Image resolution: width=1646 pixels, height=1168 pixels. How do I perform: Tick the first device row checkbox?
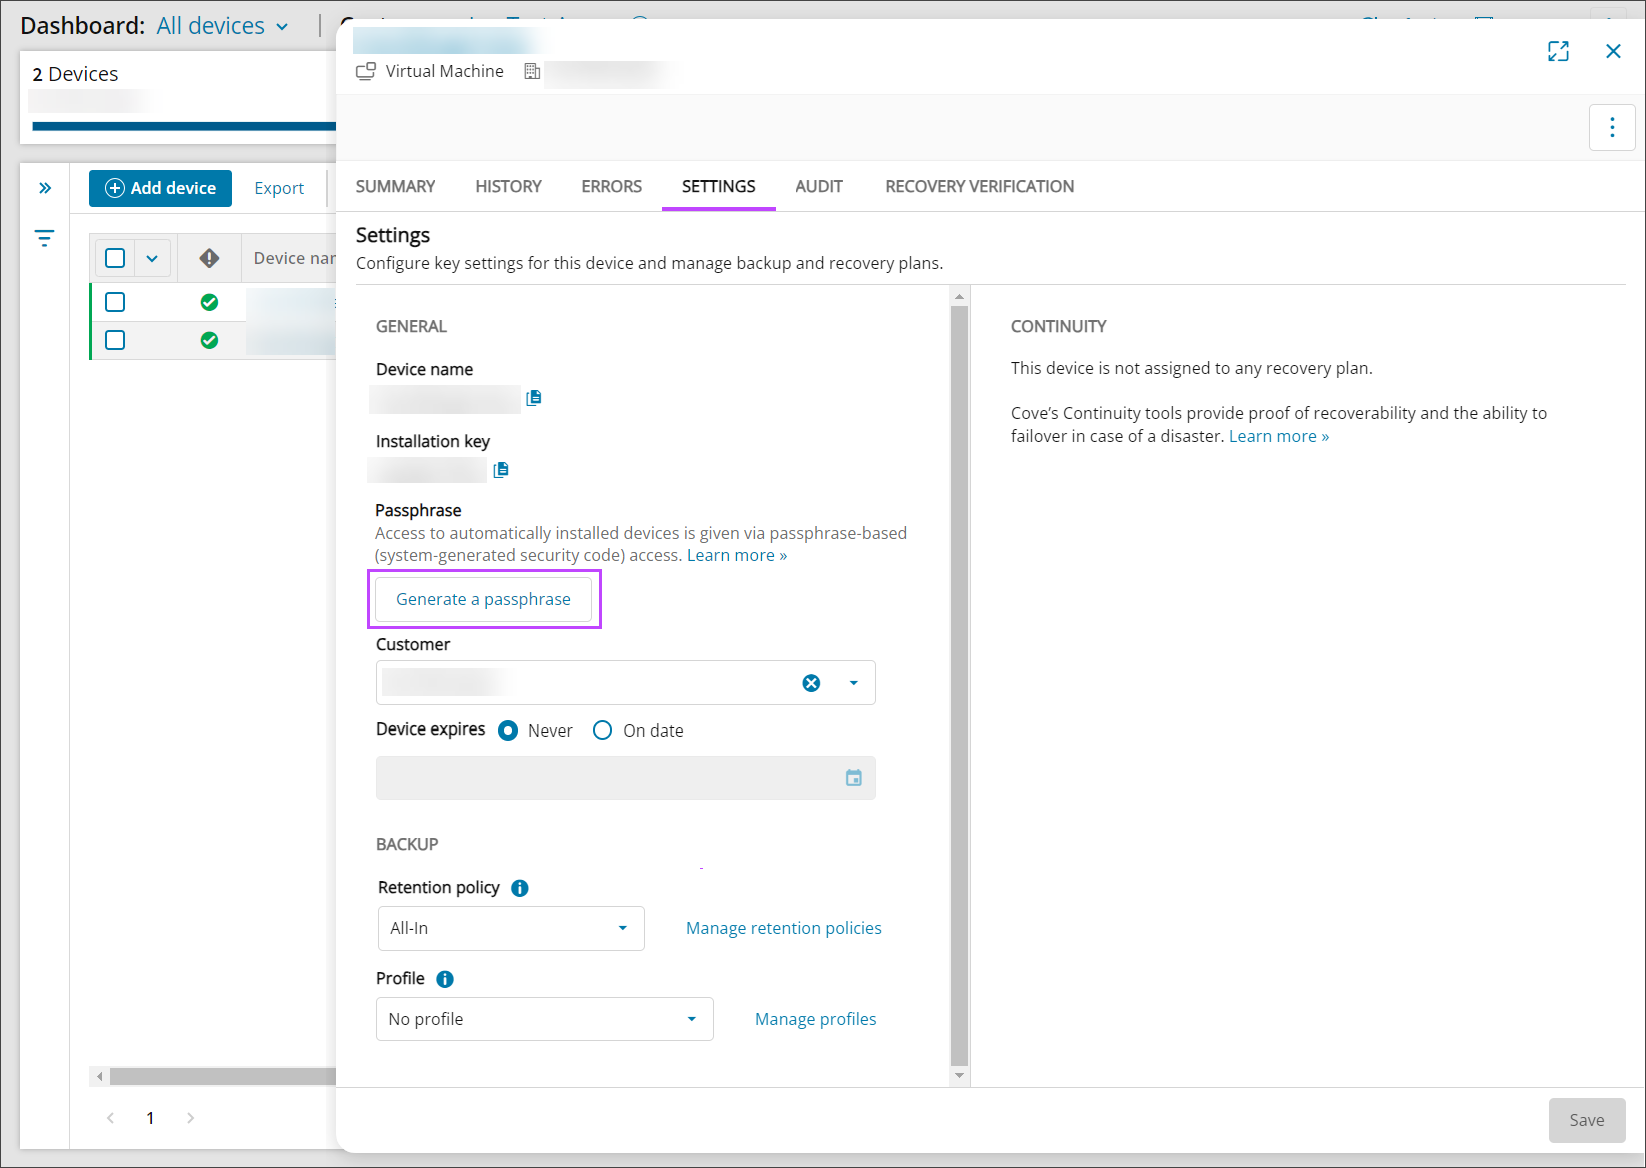[115, 302]
